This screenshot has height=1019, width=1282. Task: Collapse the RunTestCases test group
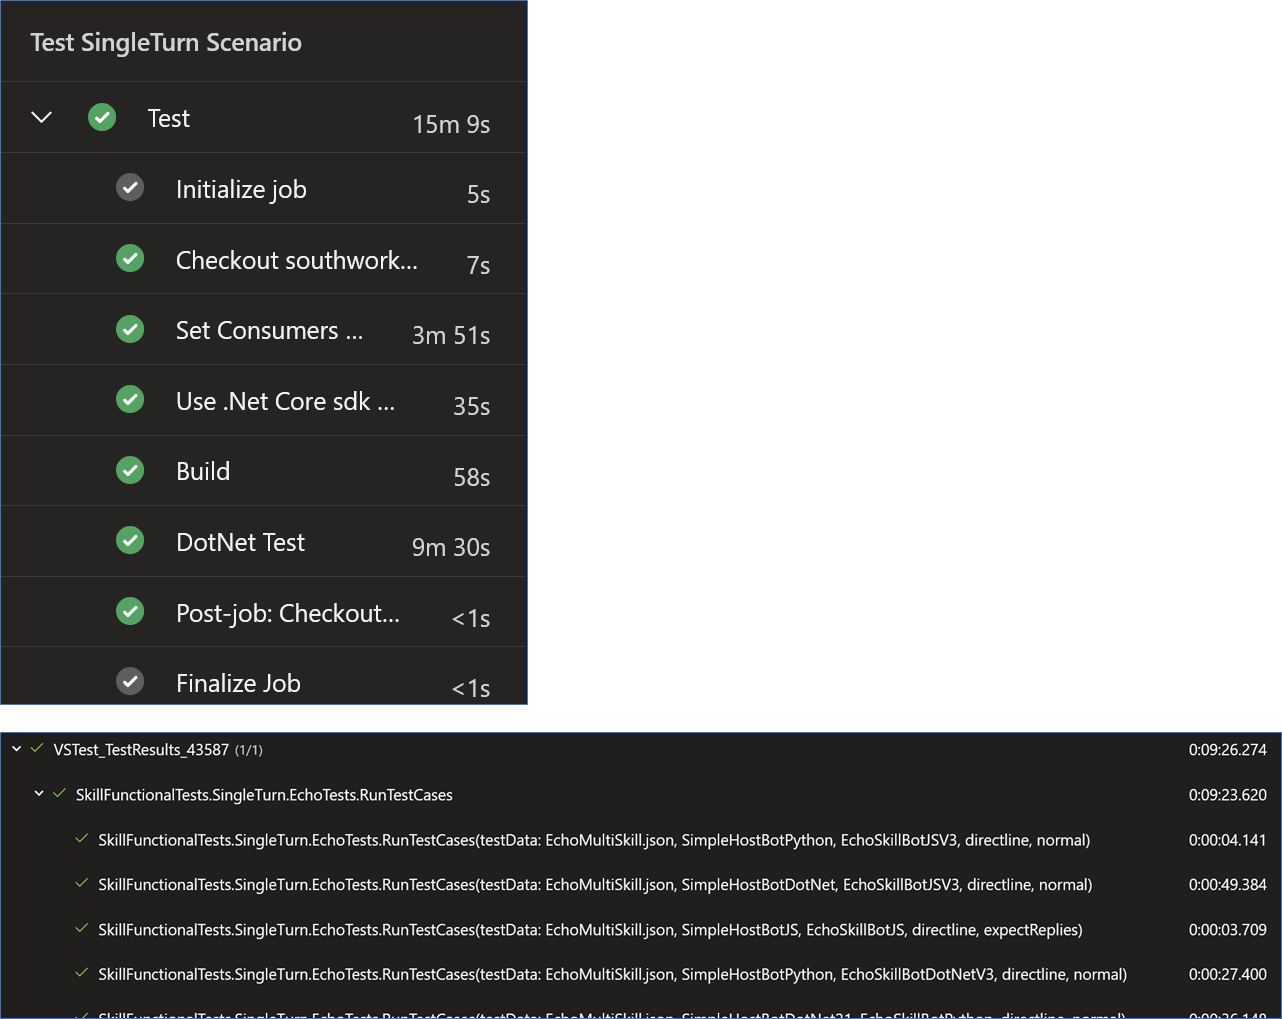39,794
